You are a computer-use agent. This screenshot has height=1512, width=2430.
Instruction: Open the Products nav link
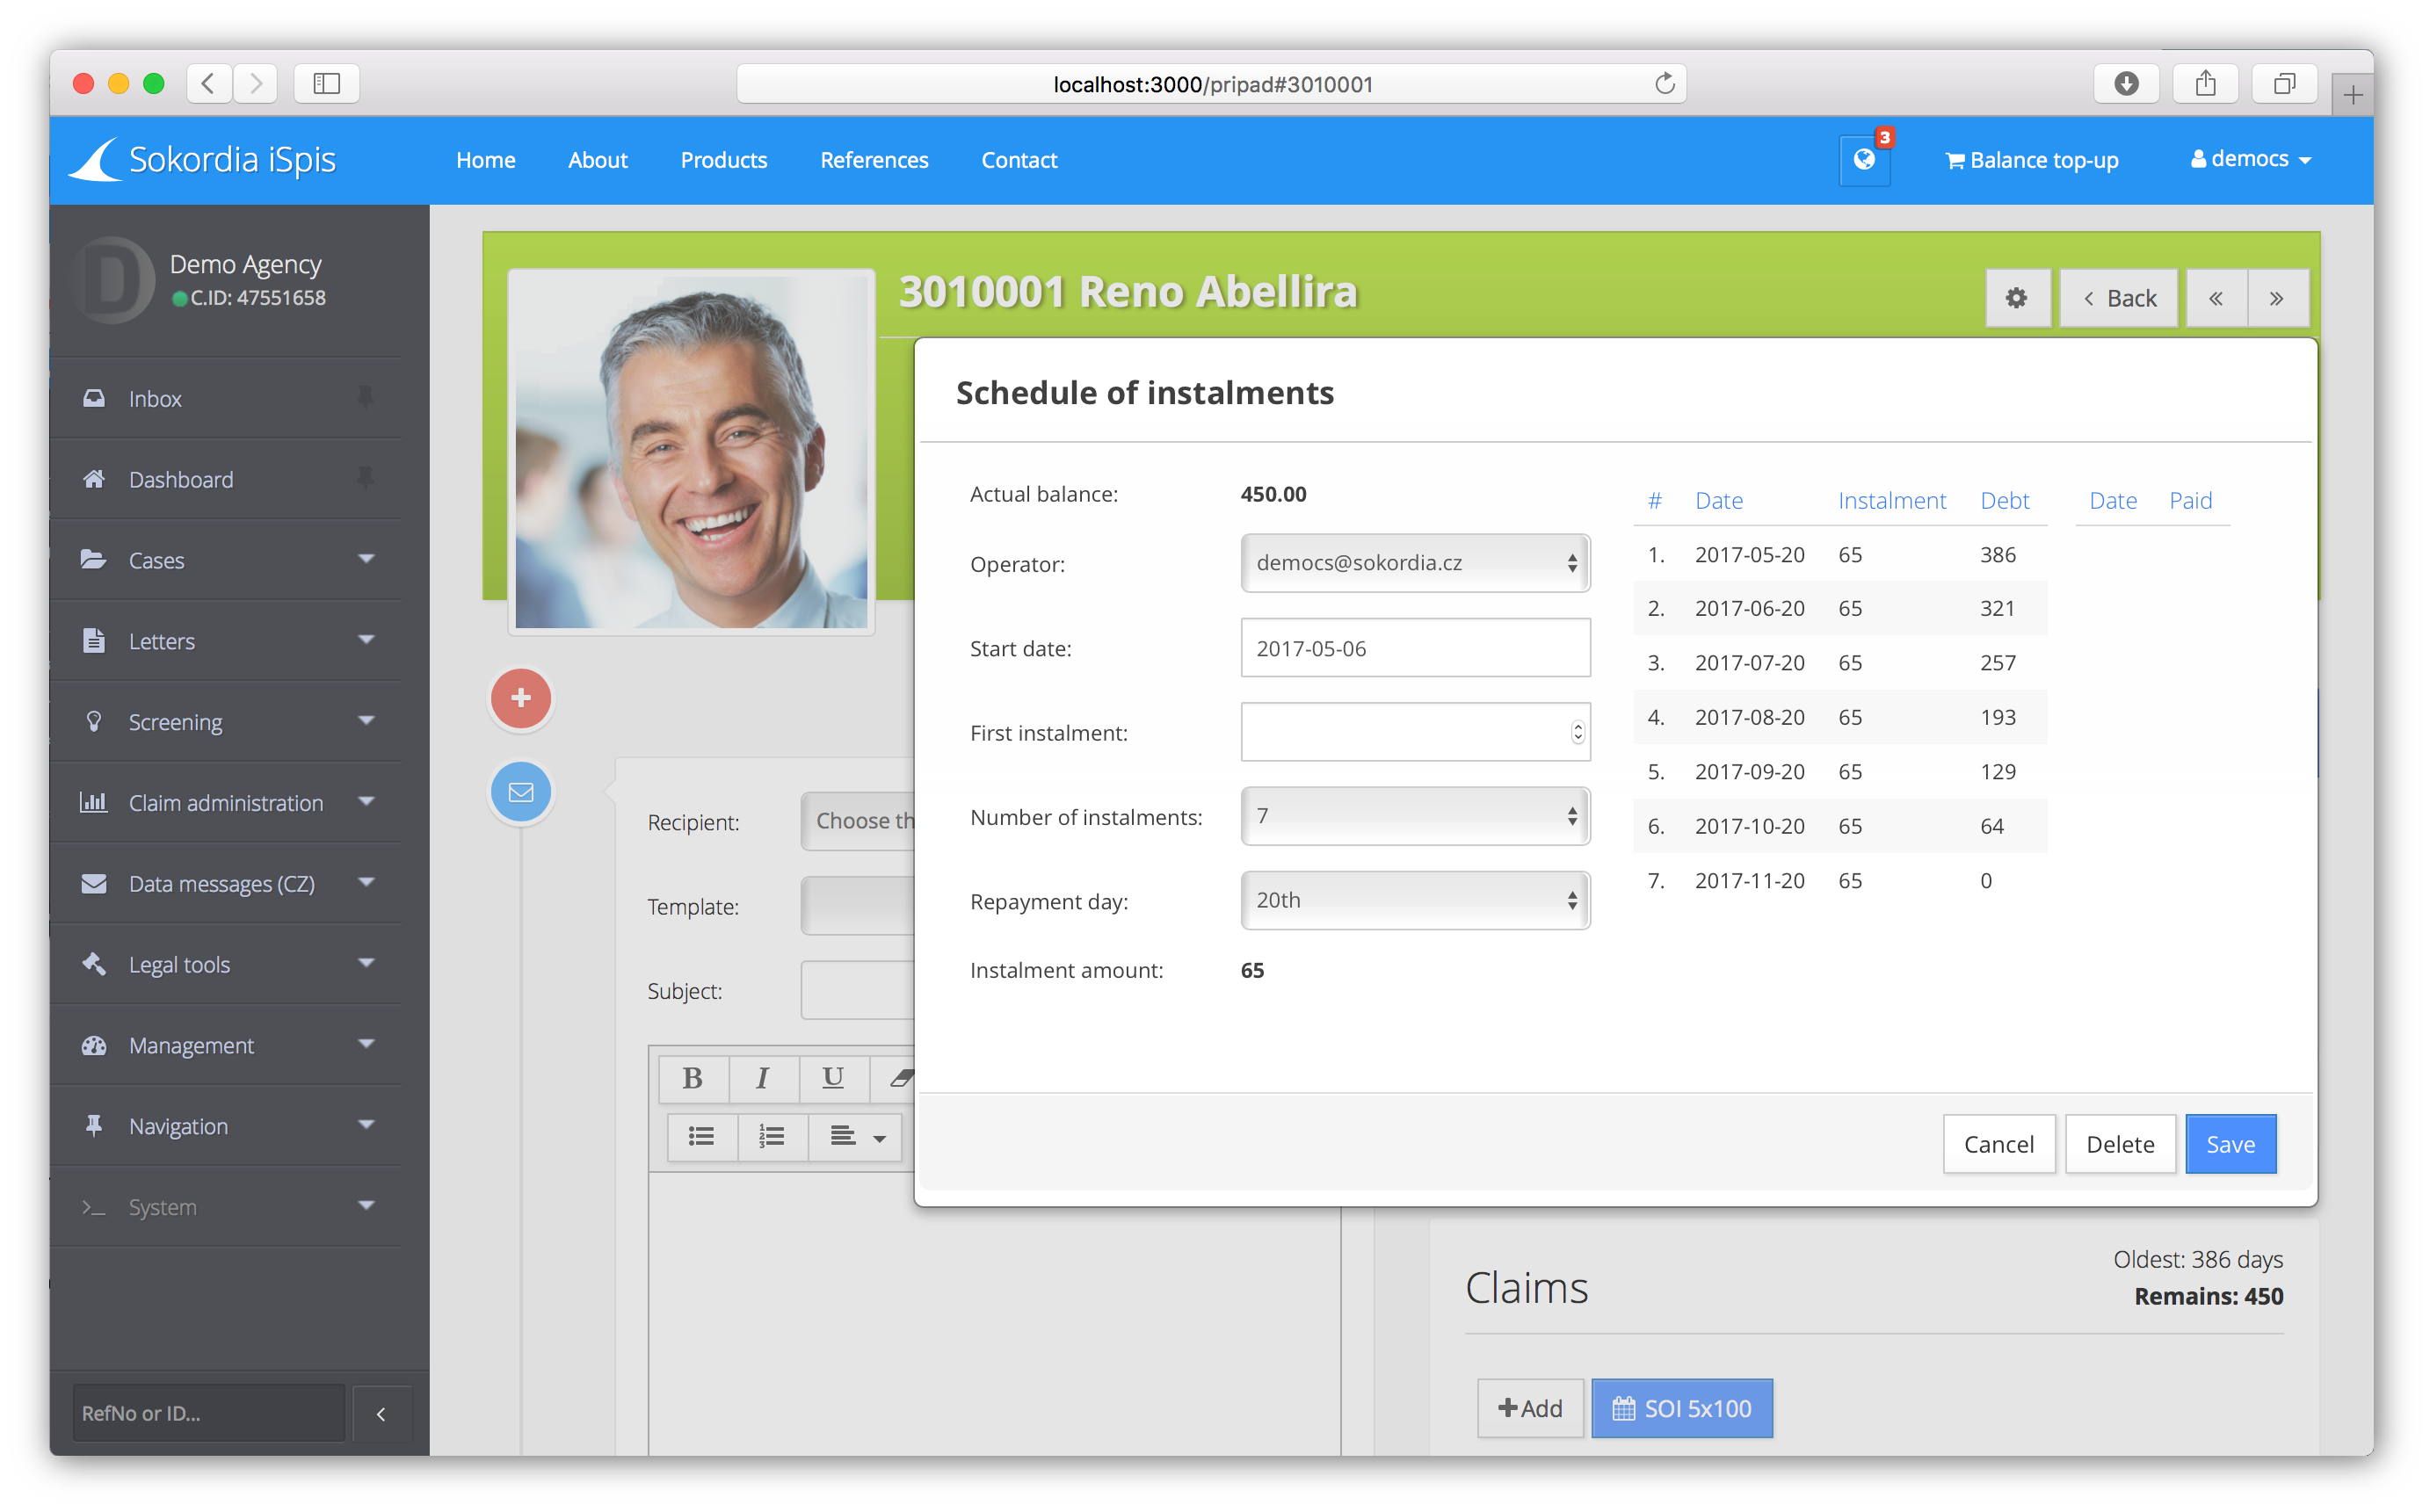click(x=723, y=160)
